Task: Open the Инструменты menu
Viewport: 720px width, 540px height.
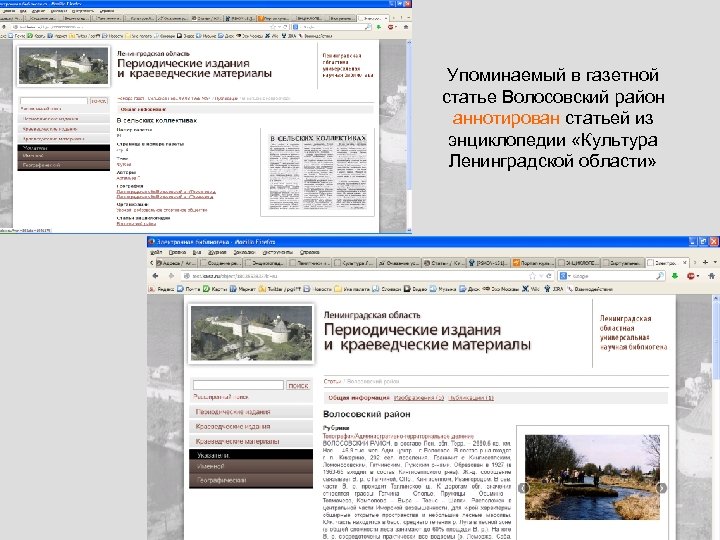Action: (278, 252)
